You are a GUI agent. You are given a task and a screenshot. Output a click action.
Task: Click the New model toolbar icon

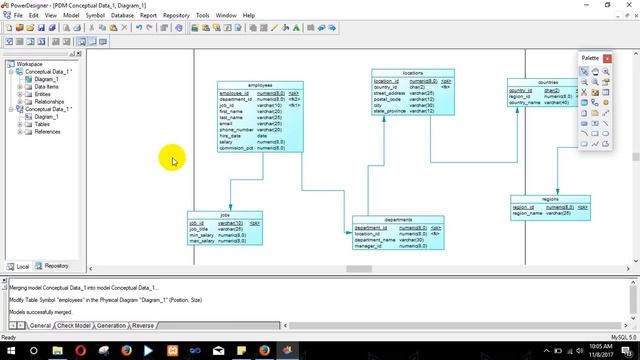[x=9, y=28]
